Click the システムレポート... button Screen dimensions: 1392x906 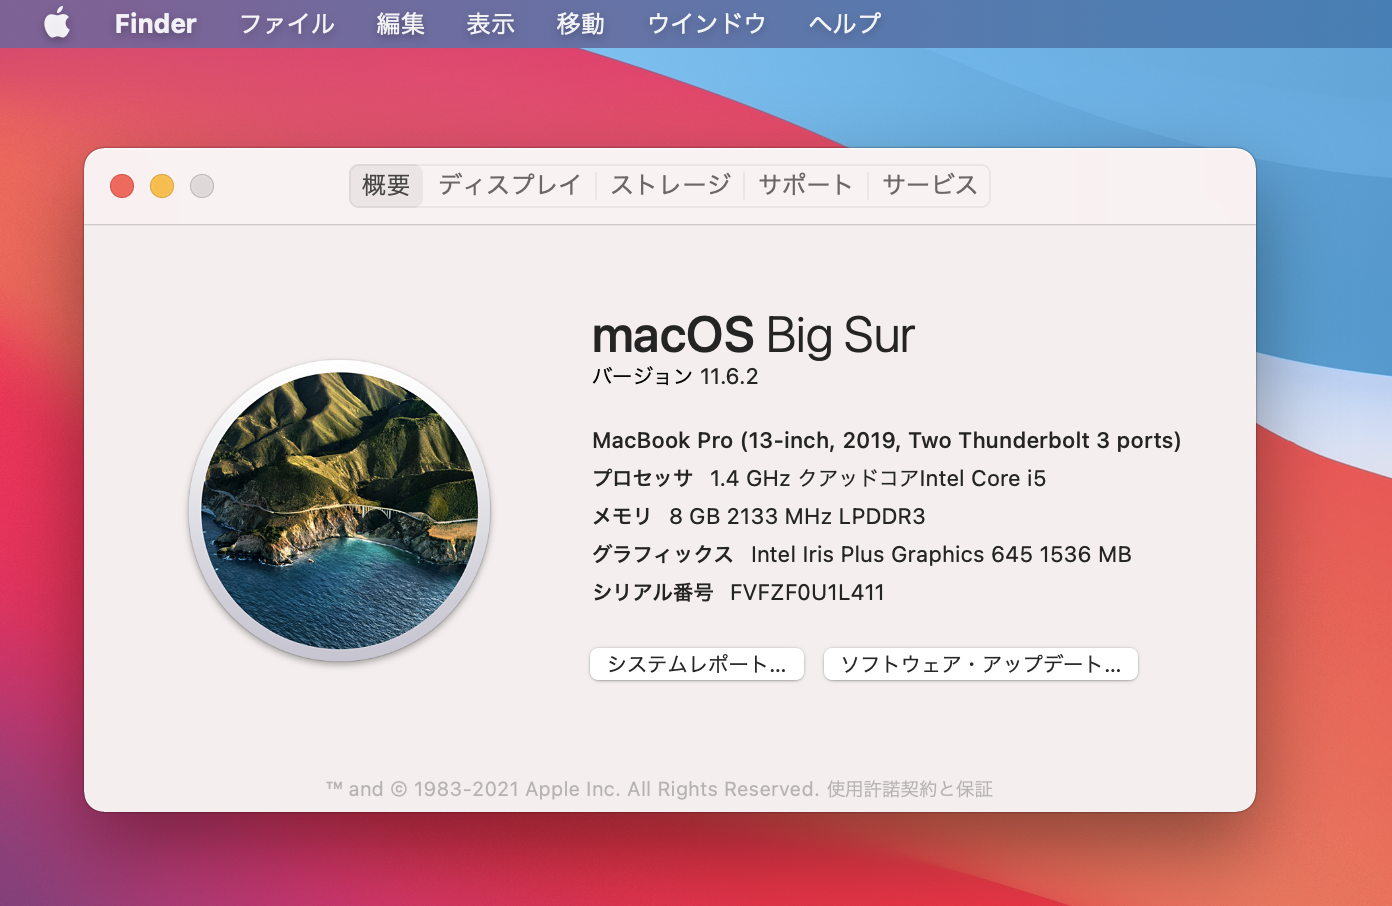[697, 664]
